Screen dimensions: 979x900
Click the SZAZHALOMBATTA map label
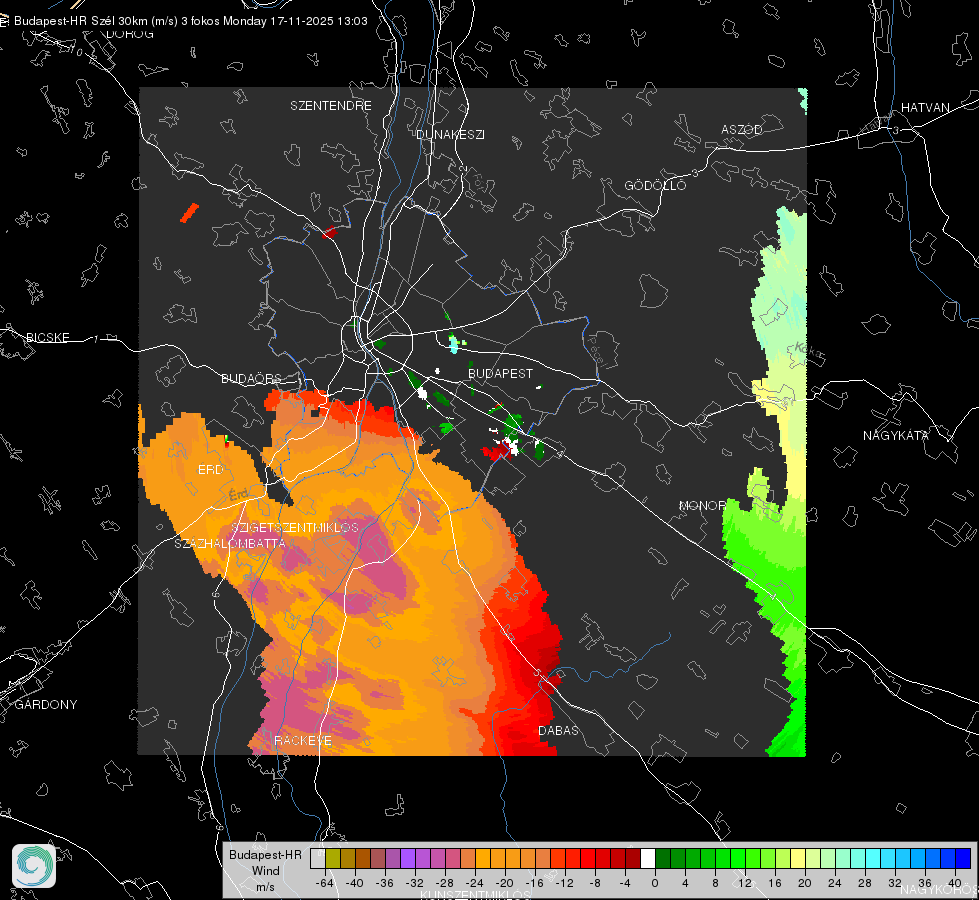pyautogui.click(x=230, y=543)
